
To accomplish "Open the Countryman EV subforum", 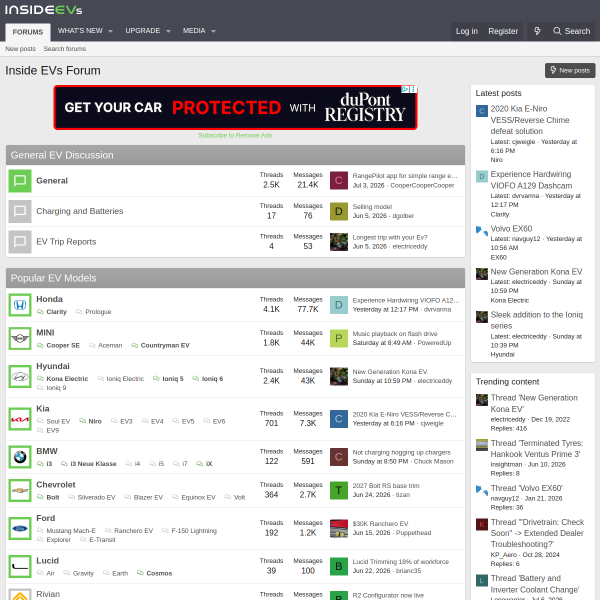I will pyautogui.click(x=165, y=345).
